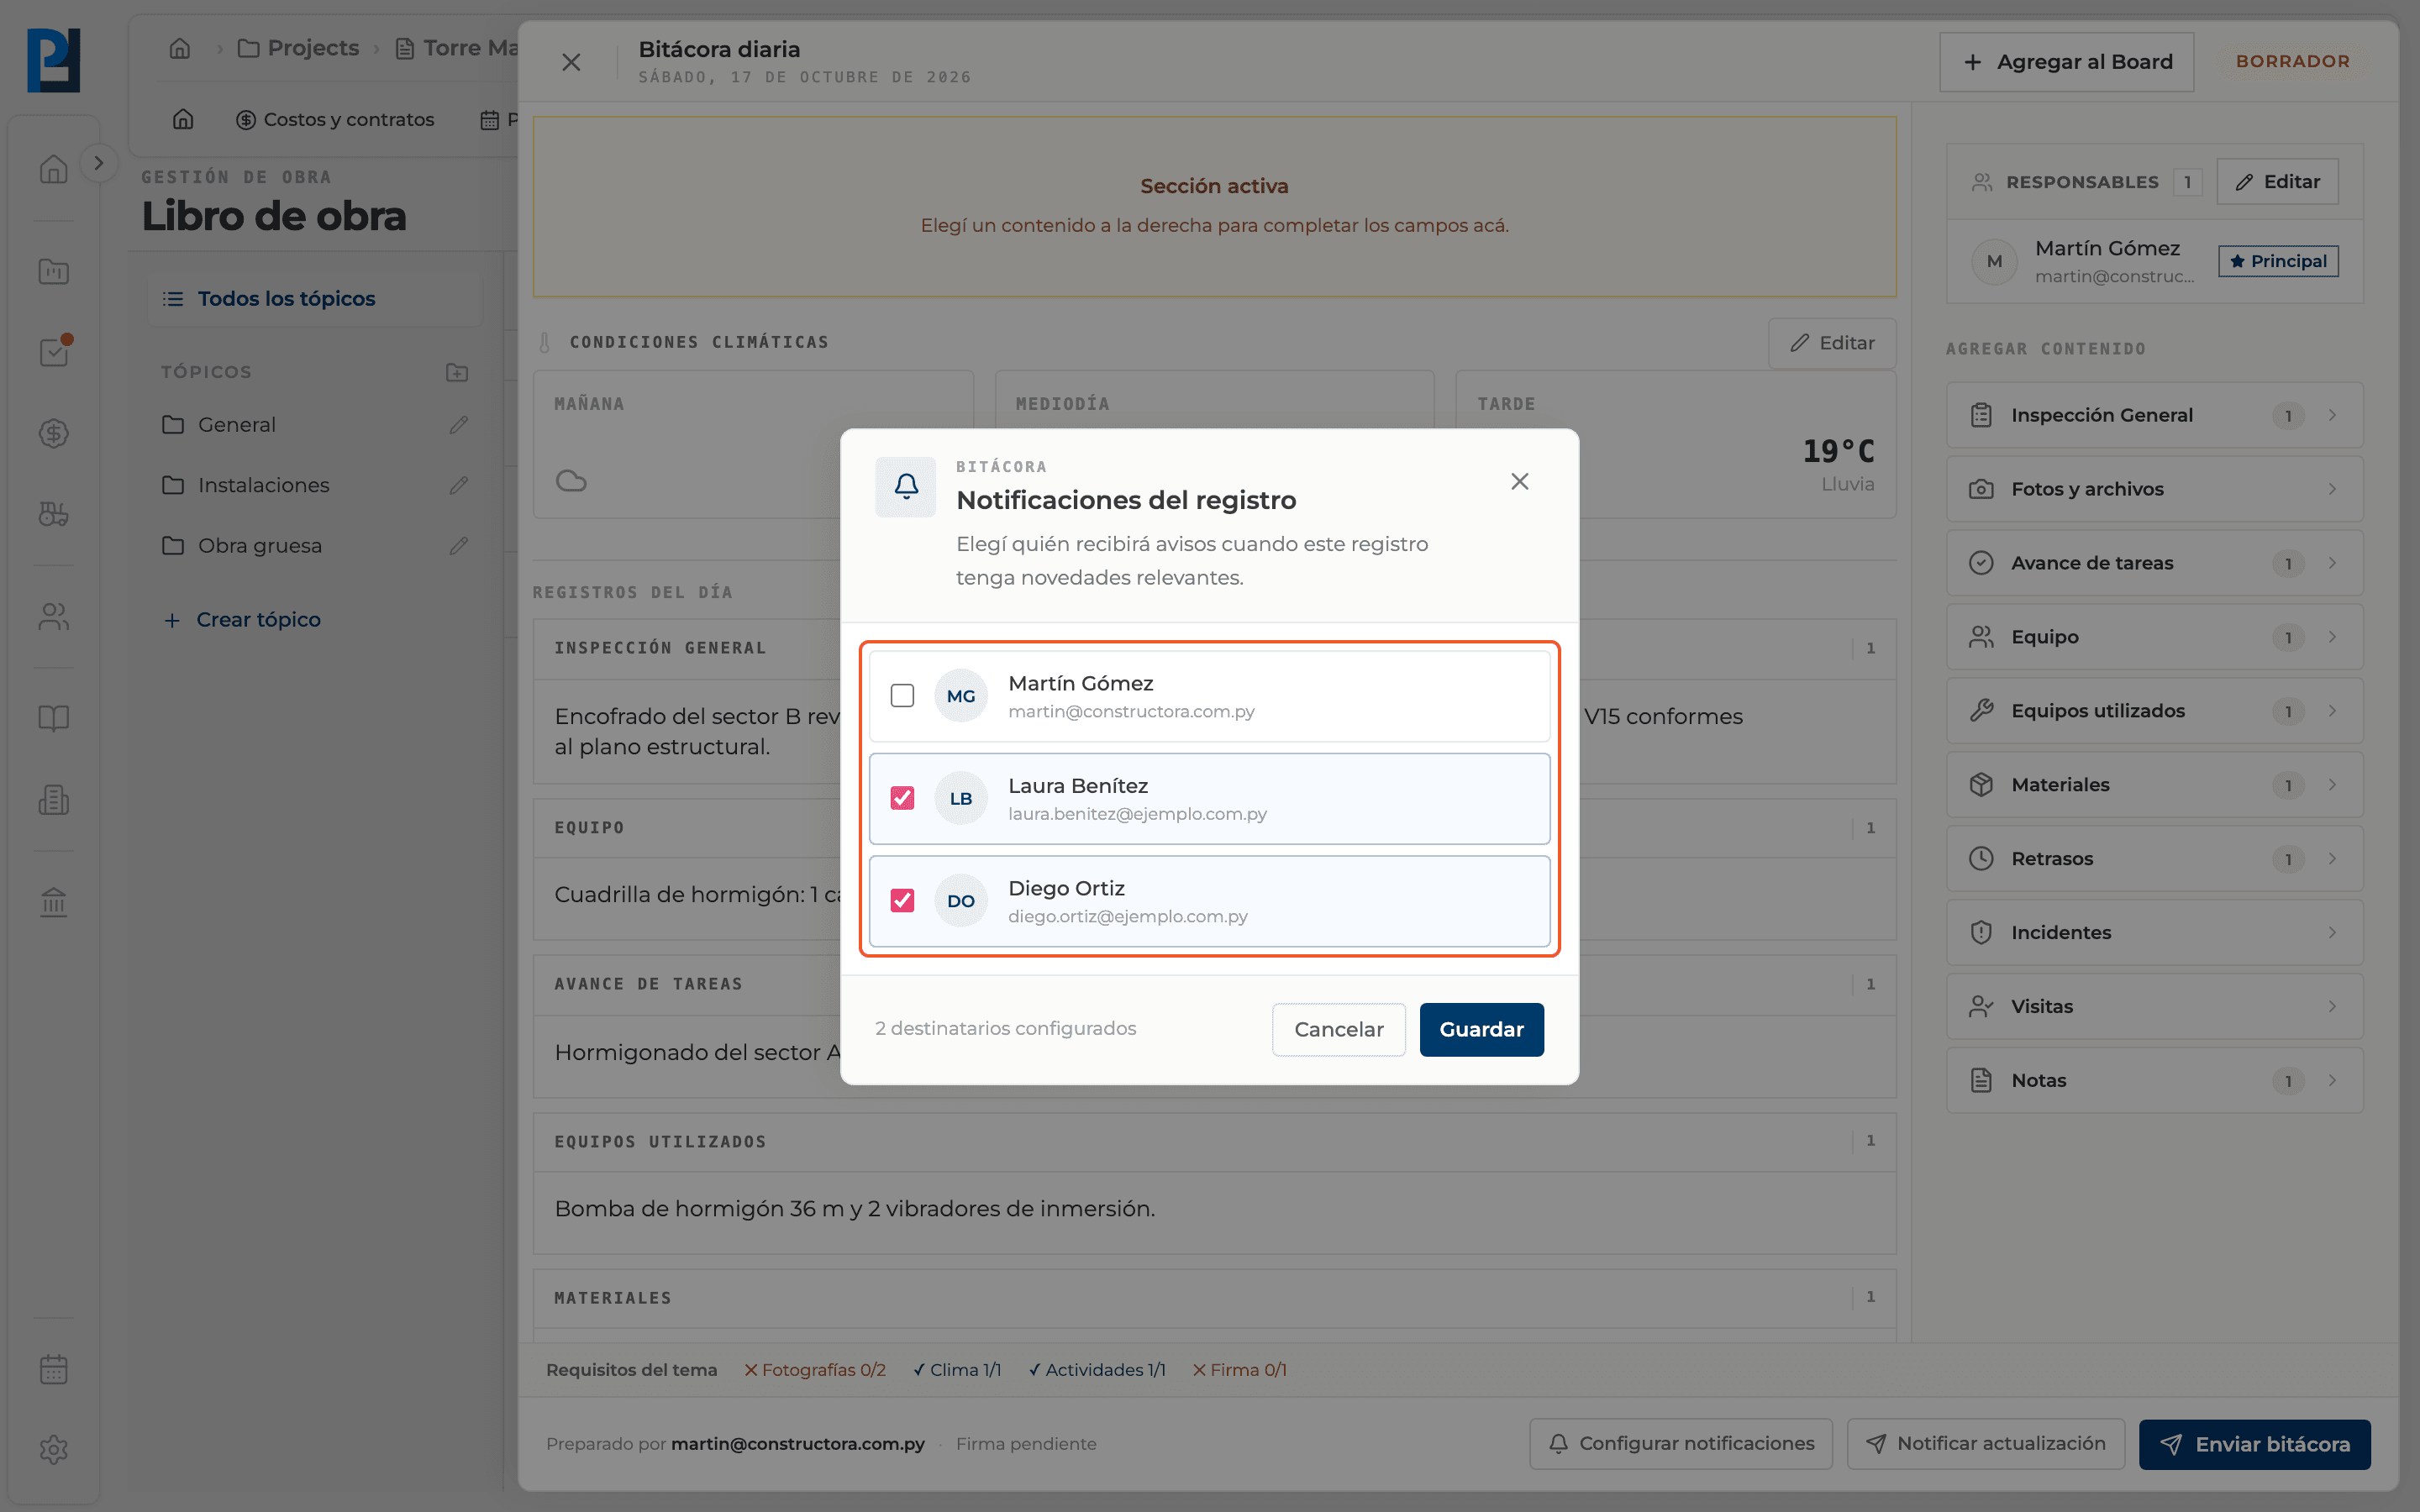
Task: Edit Condiciones climáticas section
Action: pyautogui.click(x=1832, y=343)
